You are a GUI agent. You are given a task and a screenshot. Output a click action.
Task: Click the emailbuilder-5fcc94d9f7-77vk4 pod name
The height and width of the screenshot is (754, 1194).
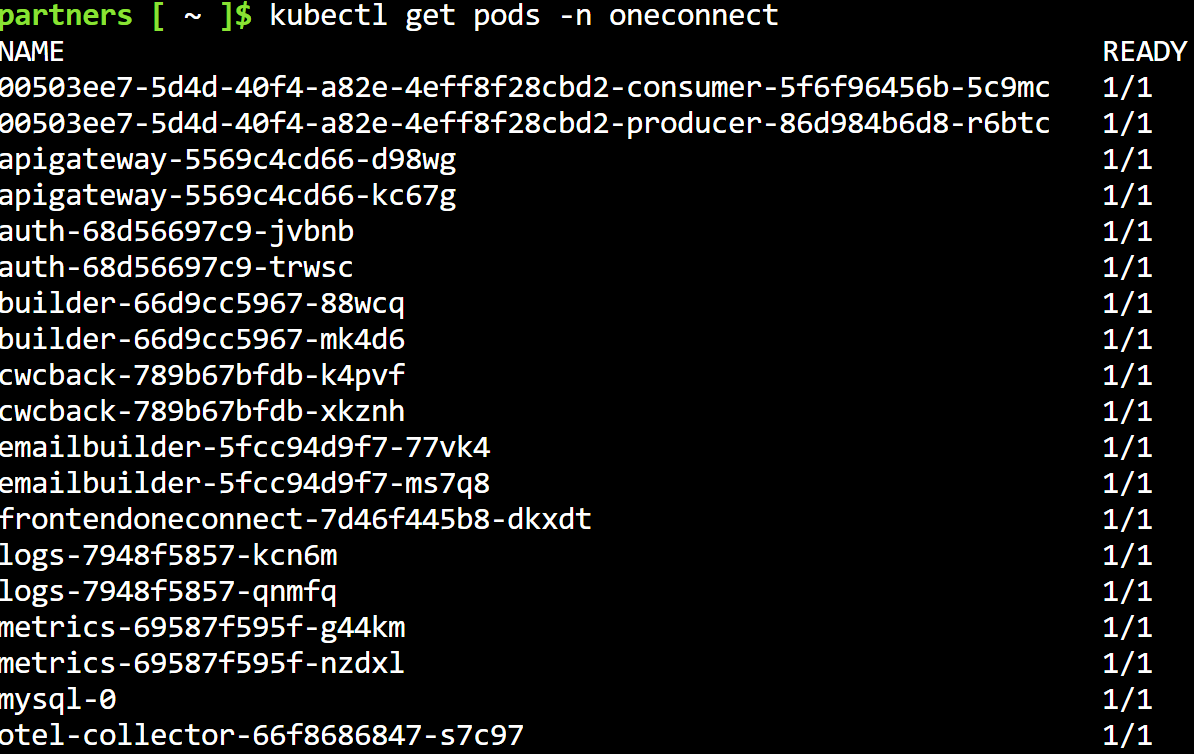point(245,448)
